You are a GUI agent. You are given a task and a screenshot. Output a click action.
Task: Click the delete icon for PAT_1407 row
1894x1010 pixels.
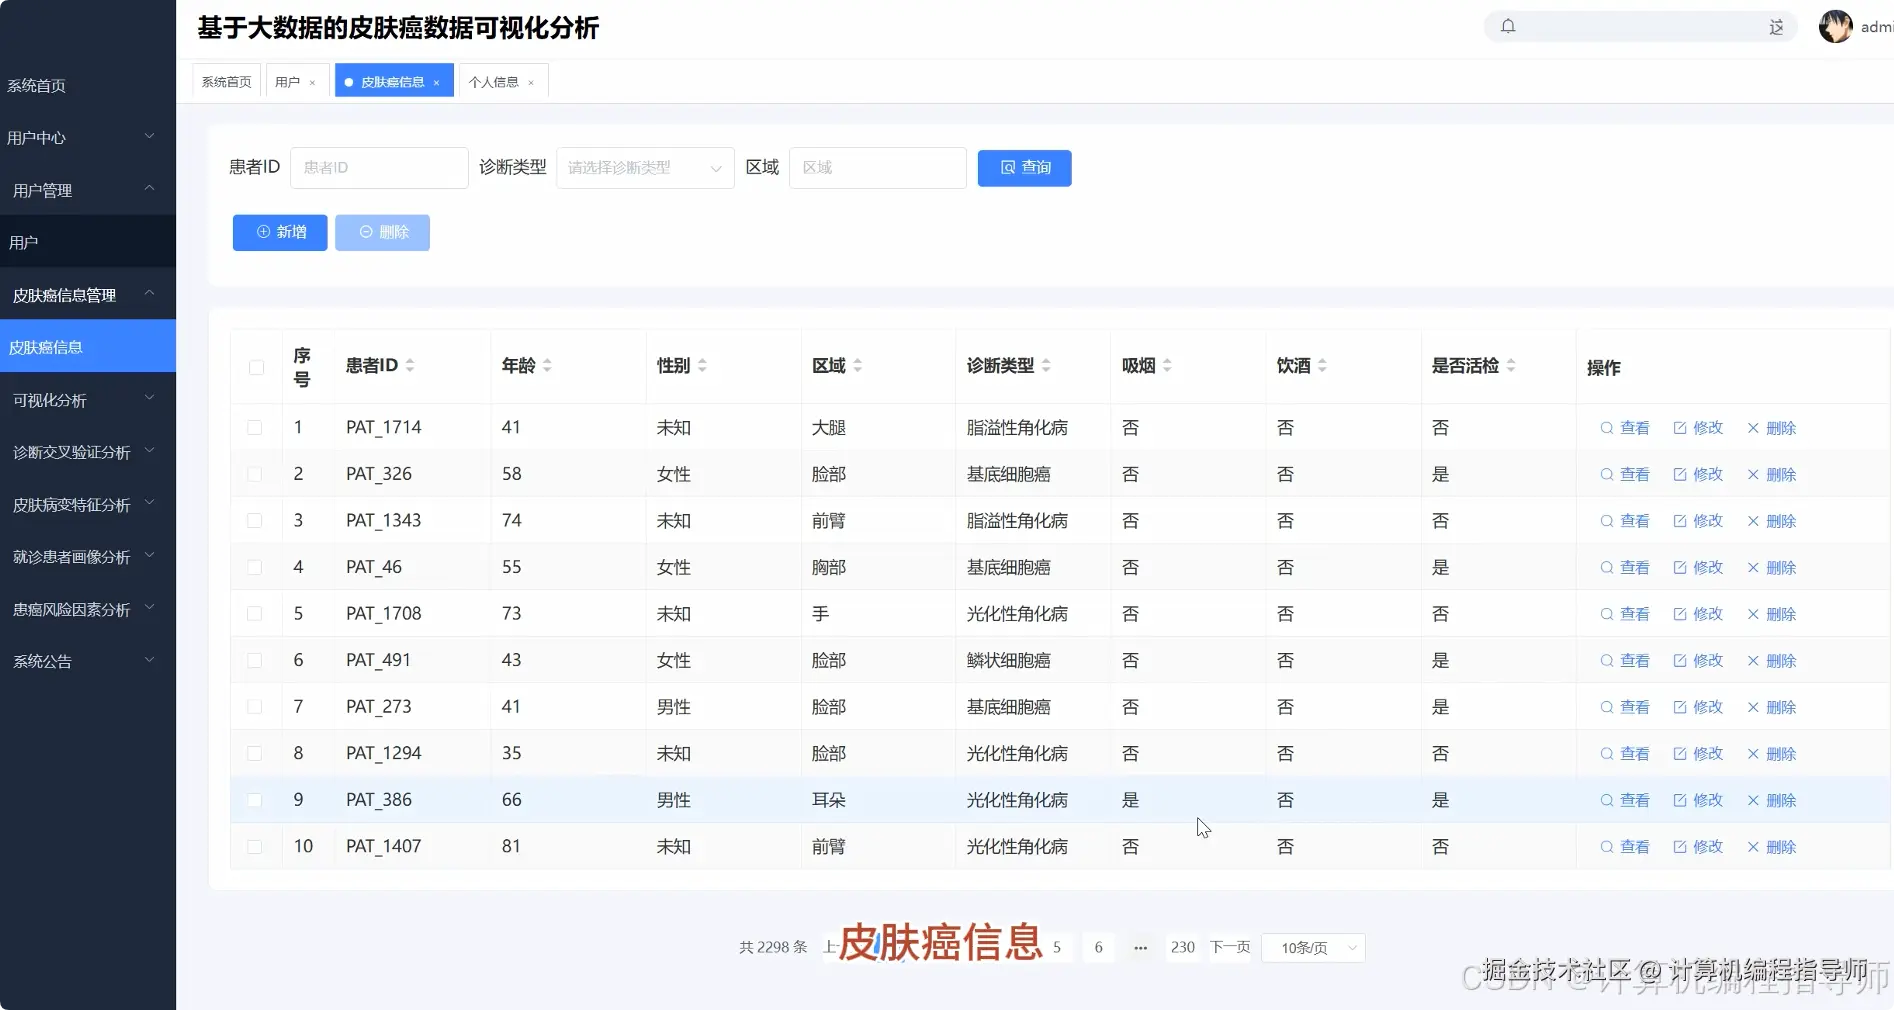click(1751, 846)
